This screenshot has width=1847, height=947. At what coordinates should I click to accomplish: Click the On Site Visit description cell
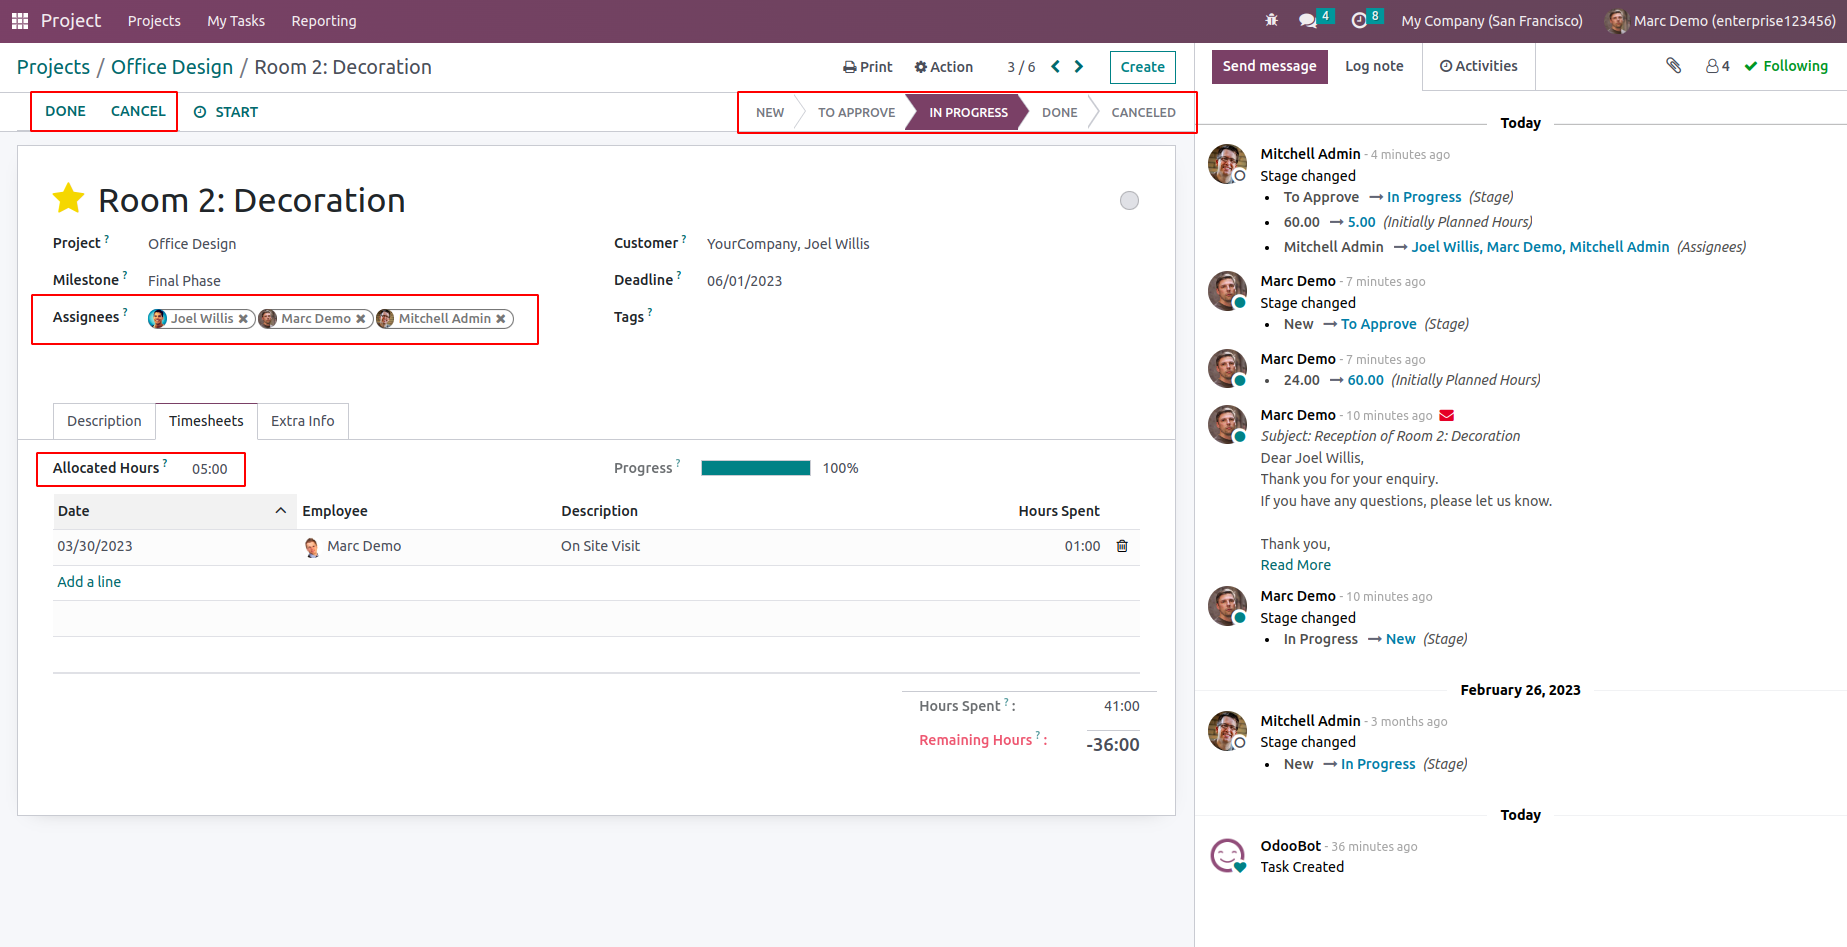(x=600, y=546)
